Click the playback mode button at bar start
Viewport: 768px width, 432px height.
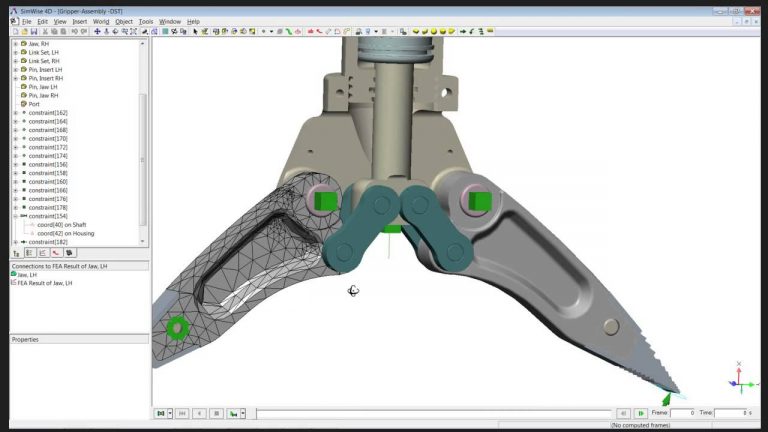click(161, 413)
